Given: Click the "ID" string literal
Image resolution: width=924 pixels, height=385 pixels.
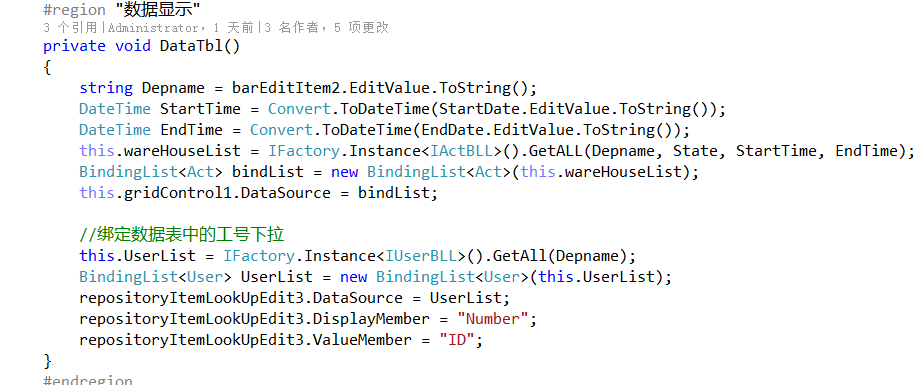Looking at the screenshot, I should (457, 340).
